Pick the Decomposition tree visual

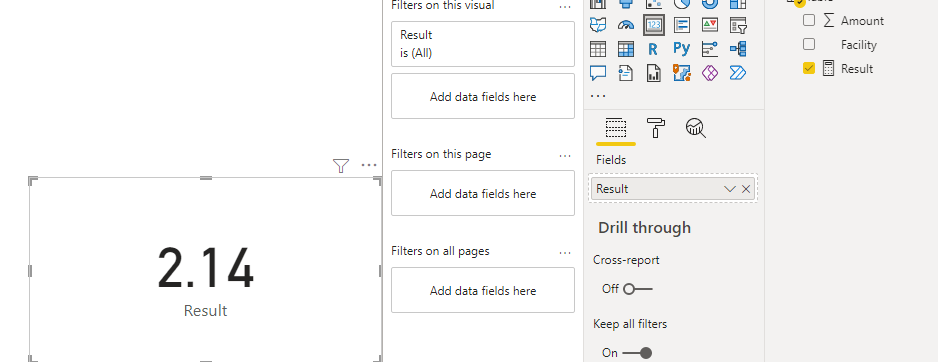(x=738, y=48)
